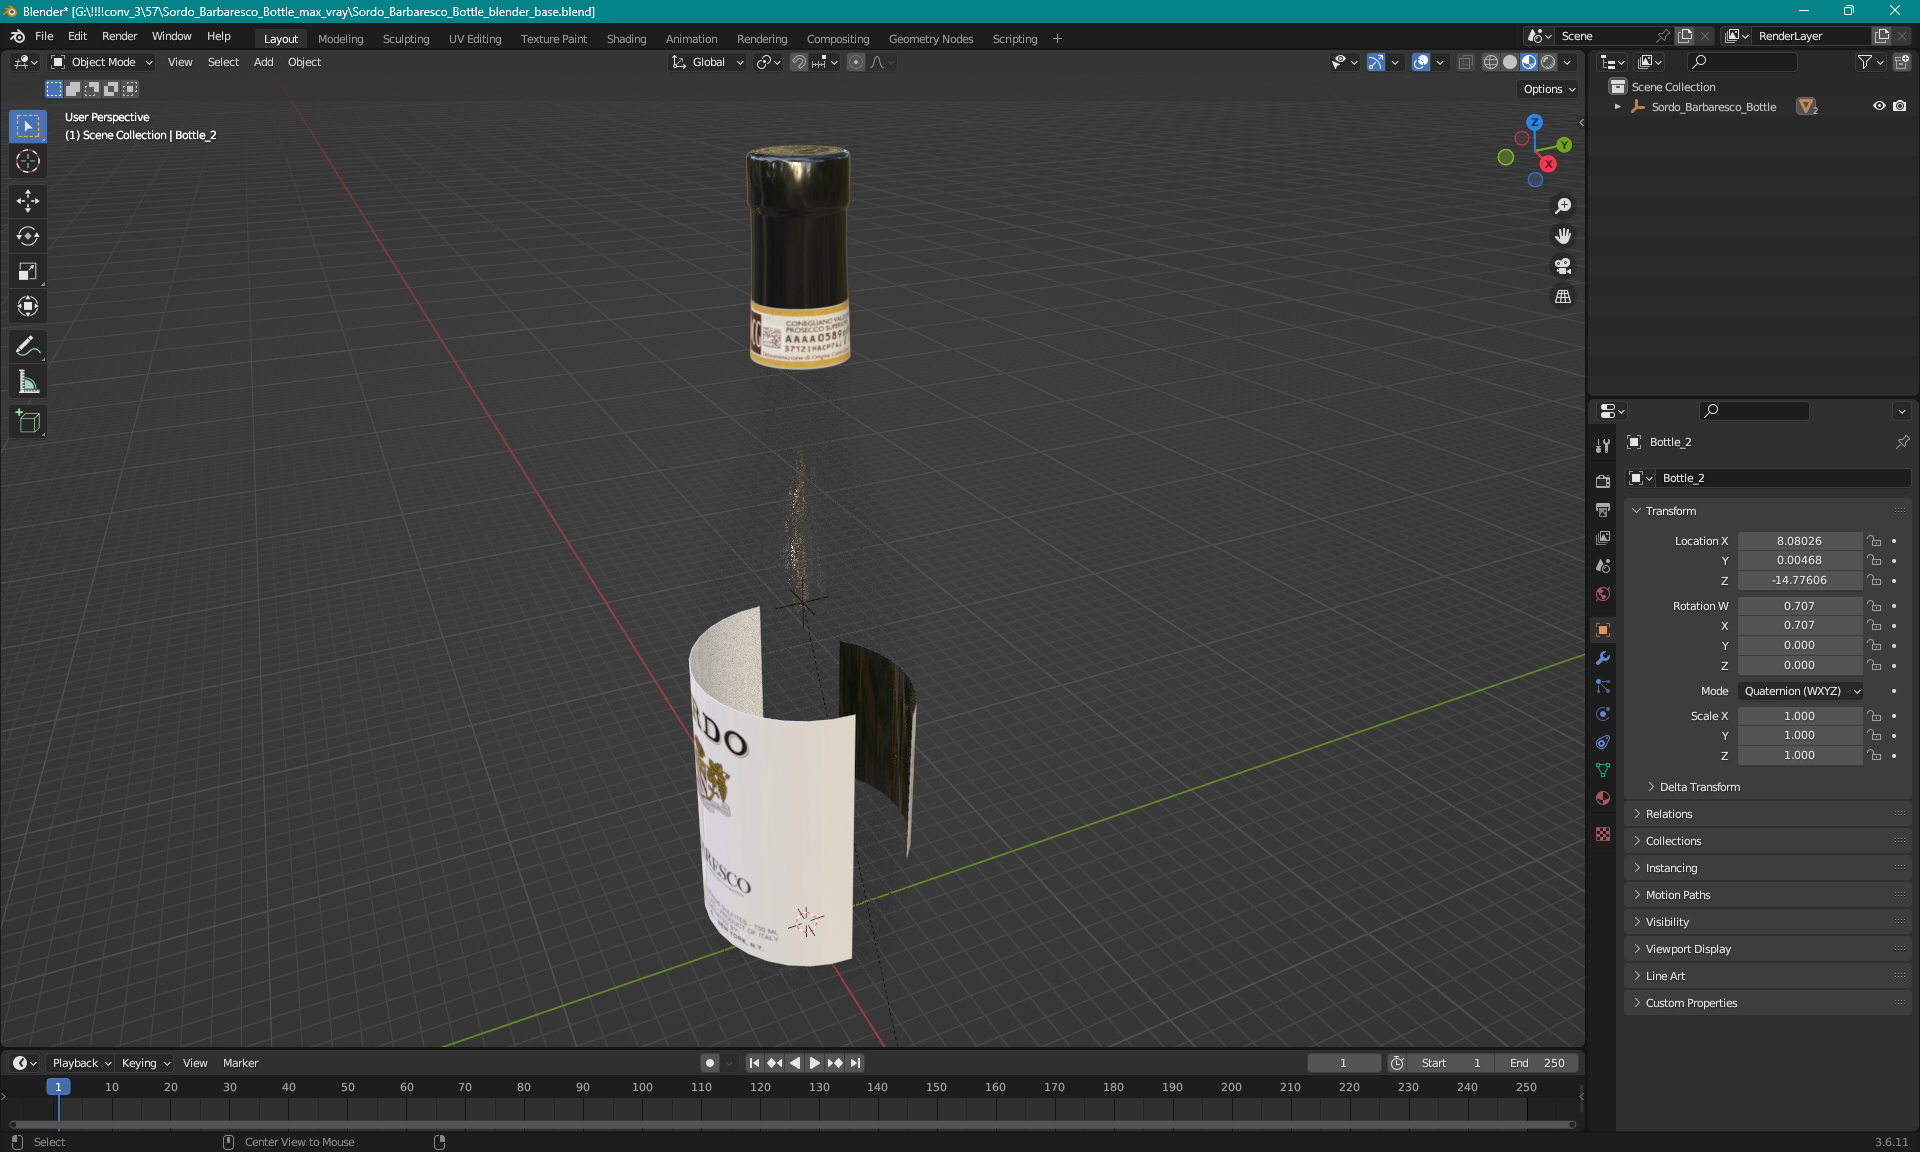
Task: Expand Sordo_Barbaresco_Bottle collection tree
Action: pos(1618,106)
